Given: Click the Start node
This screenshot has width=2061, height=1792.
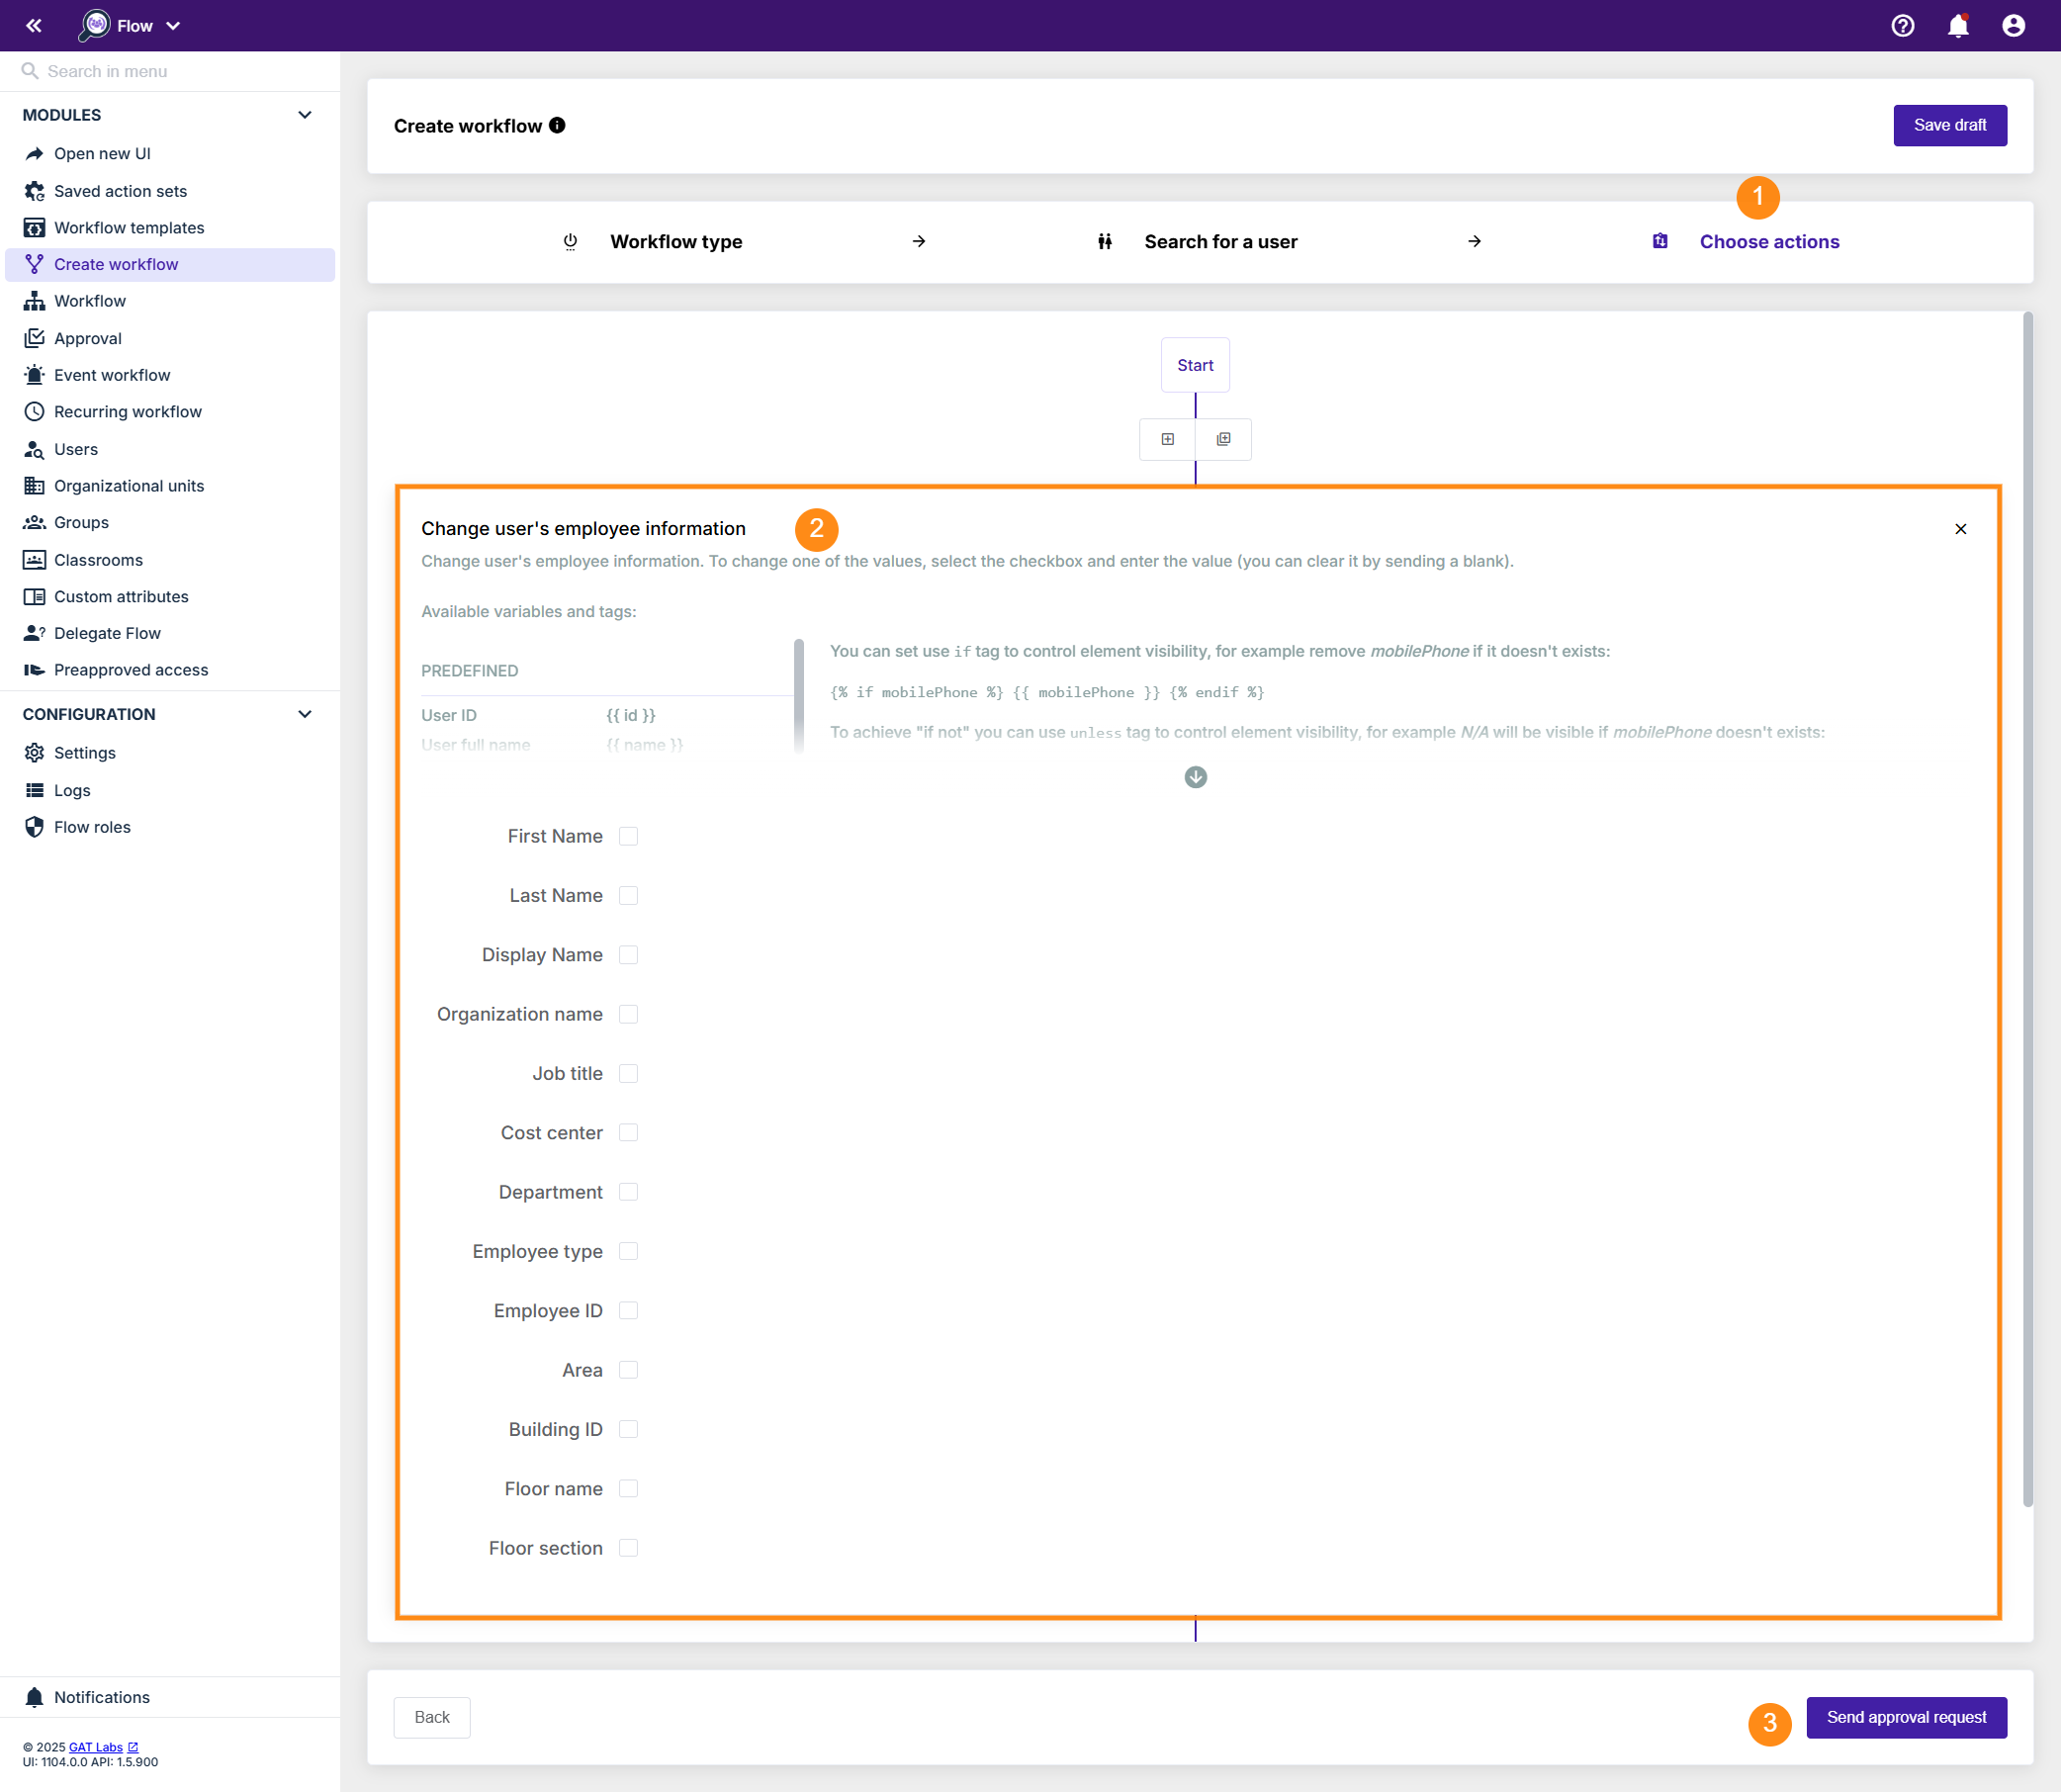Looking at the screenshot, I should (x=1195, y=365).
